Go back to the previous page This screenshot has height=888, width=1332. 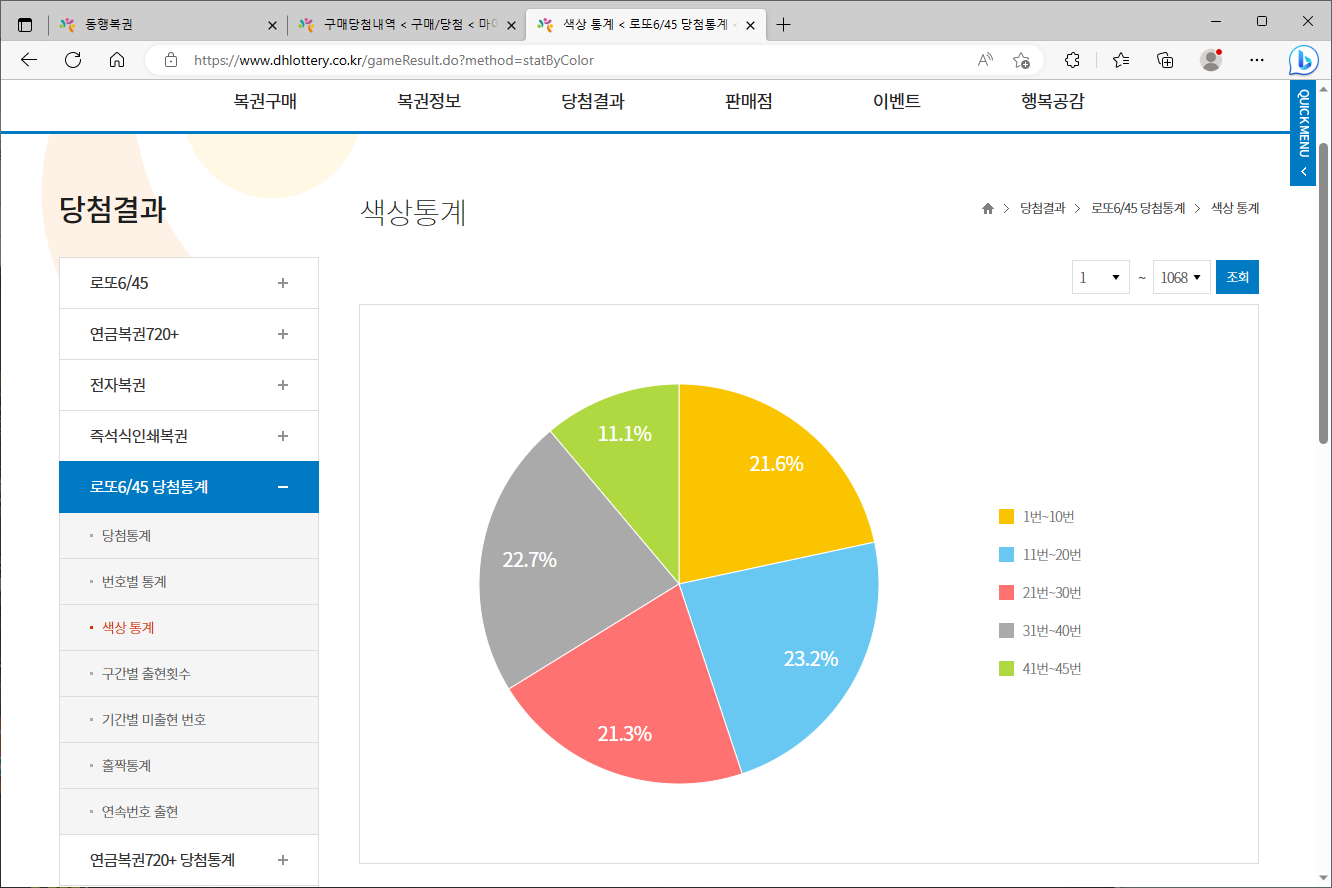[28, 60]
